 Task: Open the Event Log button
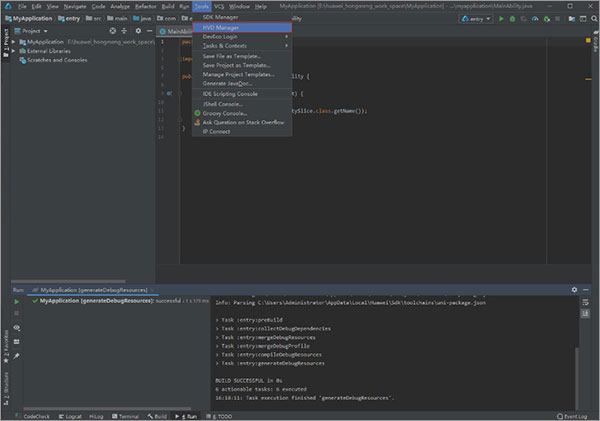pos(572,415)
